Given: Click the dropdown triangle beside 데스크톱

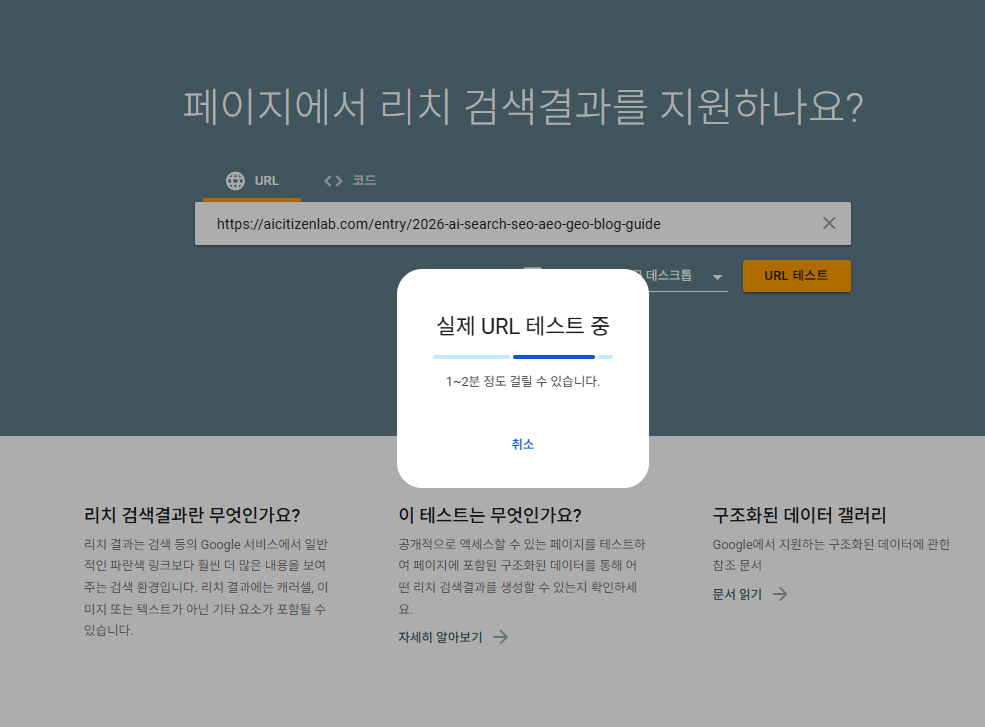Looking at the screenshot, I should (x=717, y=276).
